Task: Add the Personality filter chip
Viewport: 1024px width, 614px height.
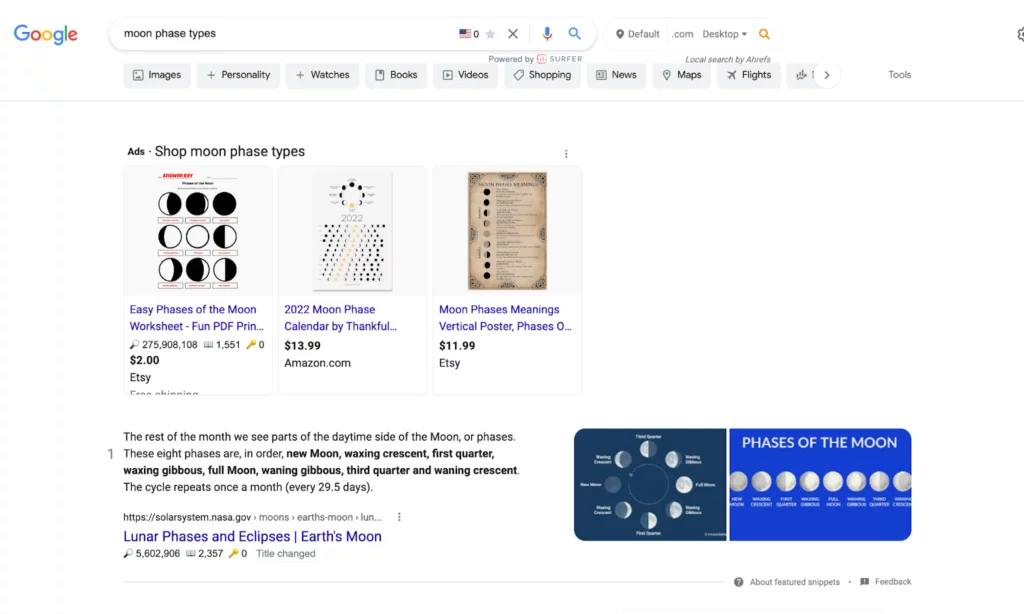Action: pyautogui.click(x=238, y=75)
